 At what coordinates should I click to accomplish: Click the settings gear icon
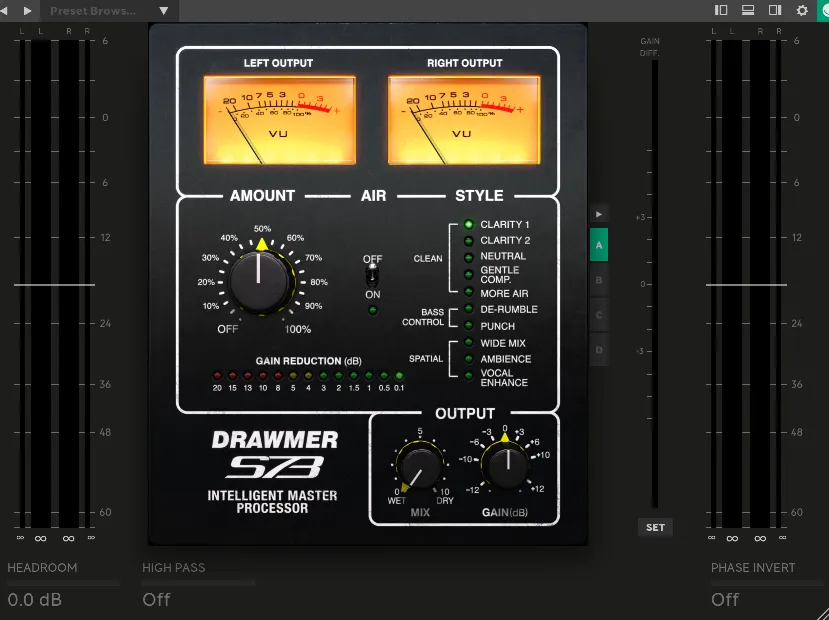pyautogui.click(x=801, y=11)
